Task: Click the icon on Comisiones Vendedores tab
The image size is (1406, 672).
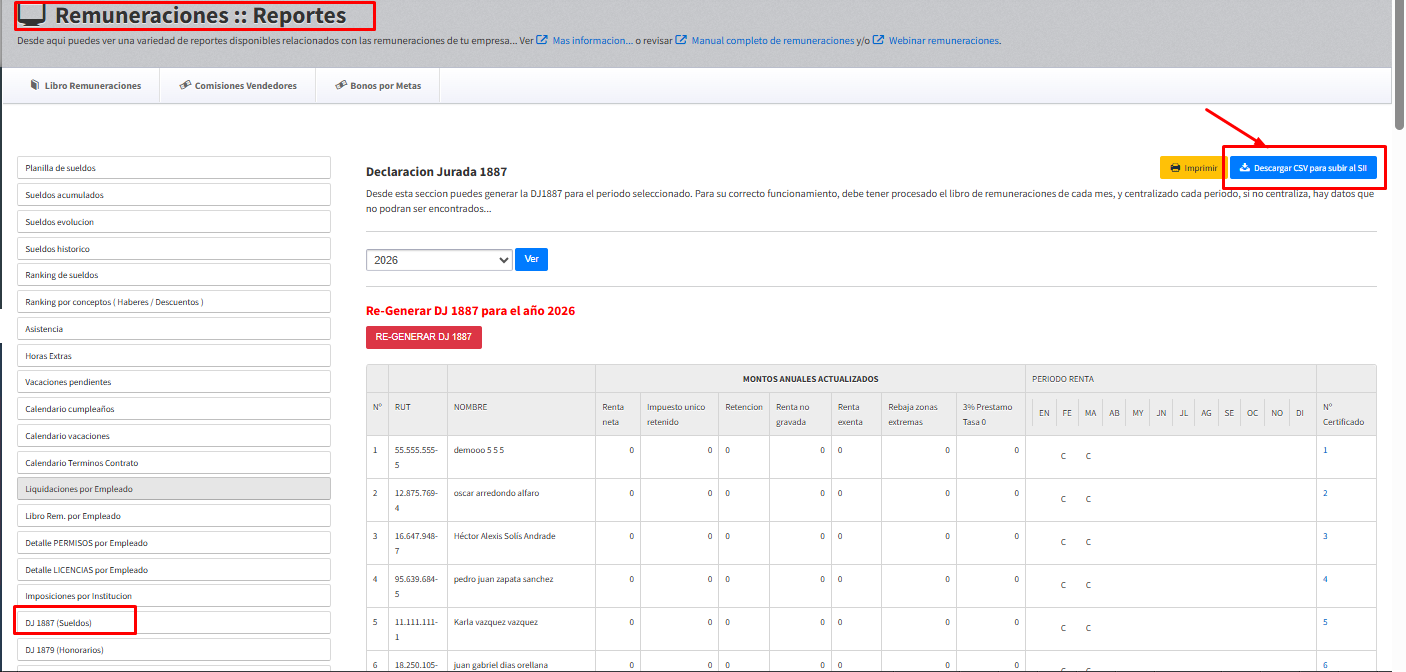Action: tap(185, 86)
